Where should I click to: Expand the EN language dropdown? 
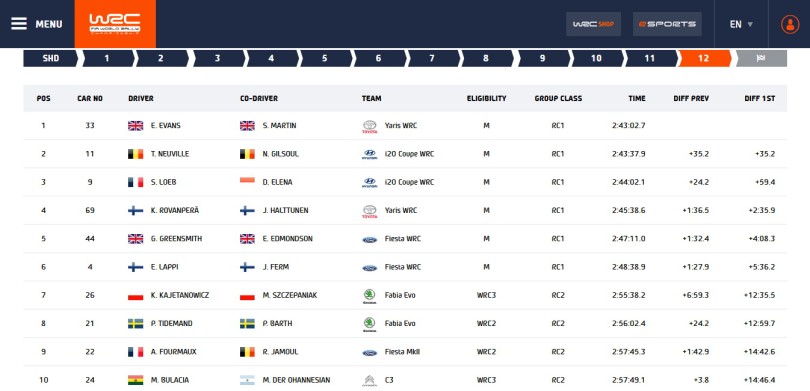(x=741, y=24)
